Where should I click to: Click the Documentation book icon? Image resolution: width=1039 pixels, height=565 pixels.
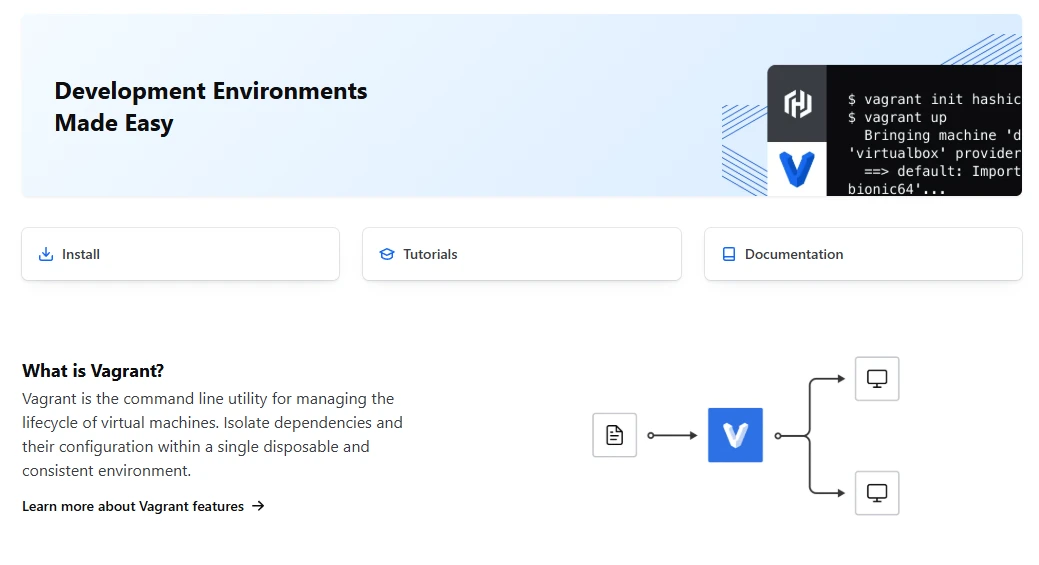[729, 254]
